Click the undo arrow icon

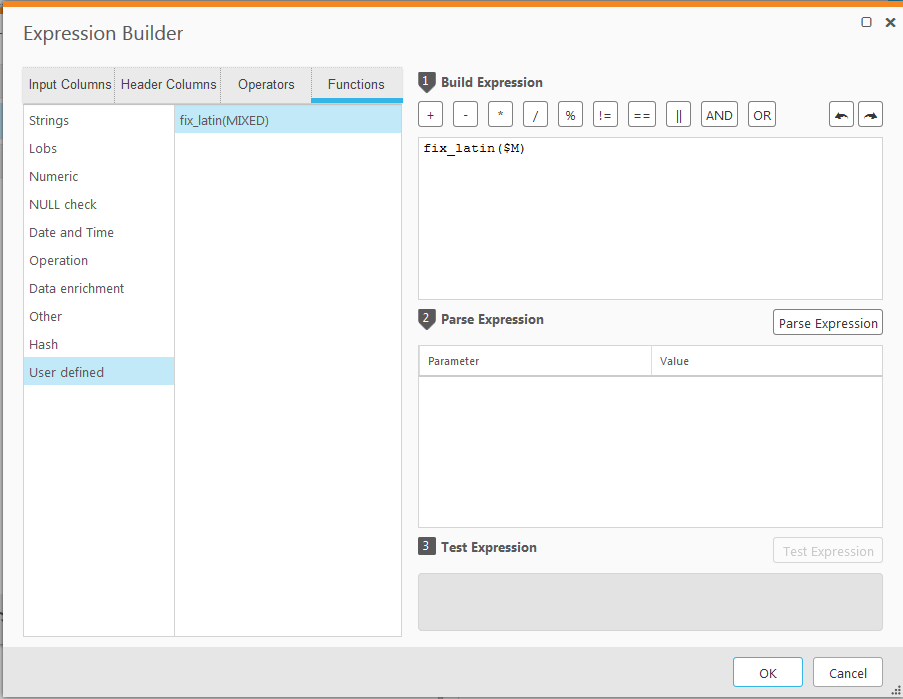point(841,115)
